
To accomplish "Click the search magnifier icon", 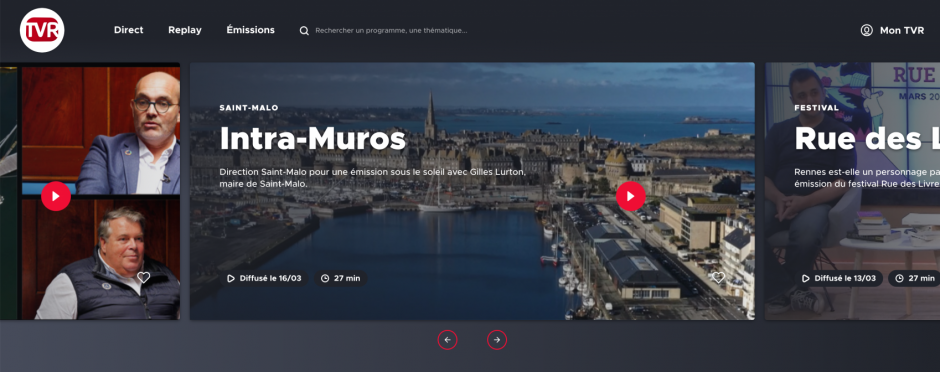I will [x=304, y=31].
